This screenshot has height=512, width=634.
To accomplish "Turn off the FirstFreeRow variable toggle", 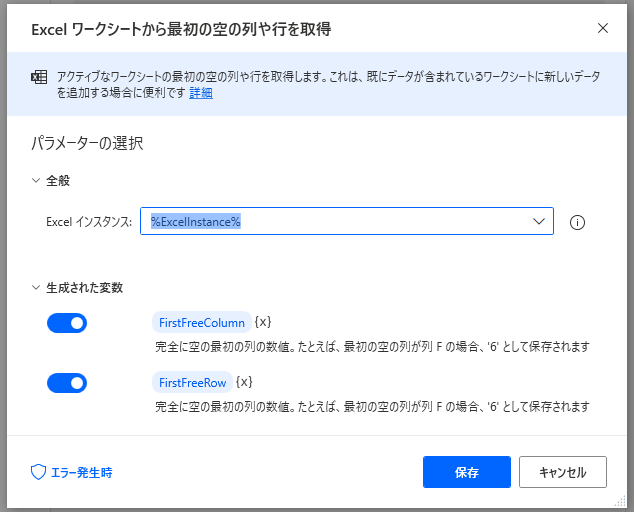I will click(x=67, y=383).
